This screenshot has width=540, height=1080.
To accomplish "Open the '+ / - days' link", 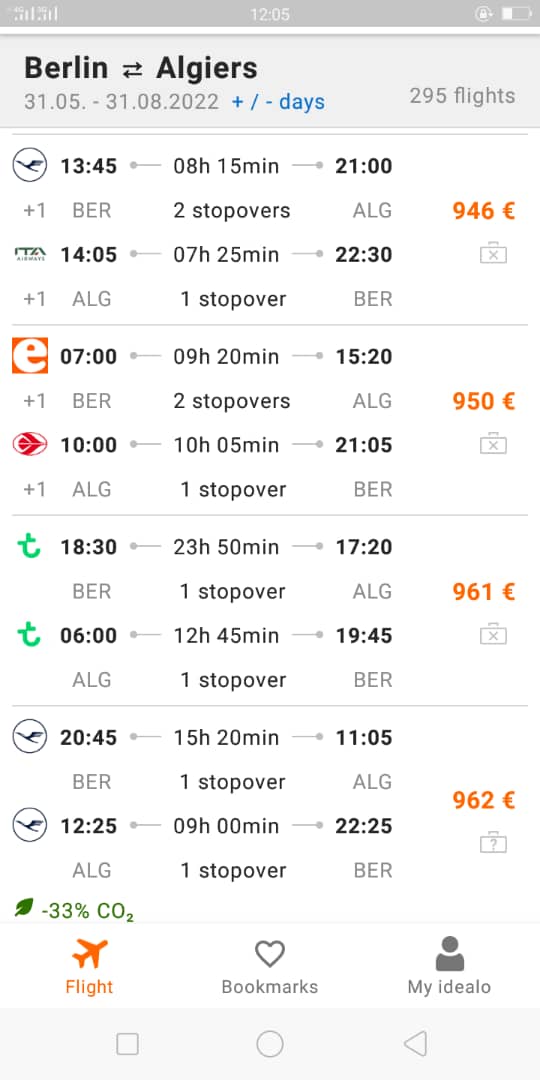I will point(278,102).
